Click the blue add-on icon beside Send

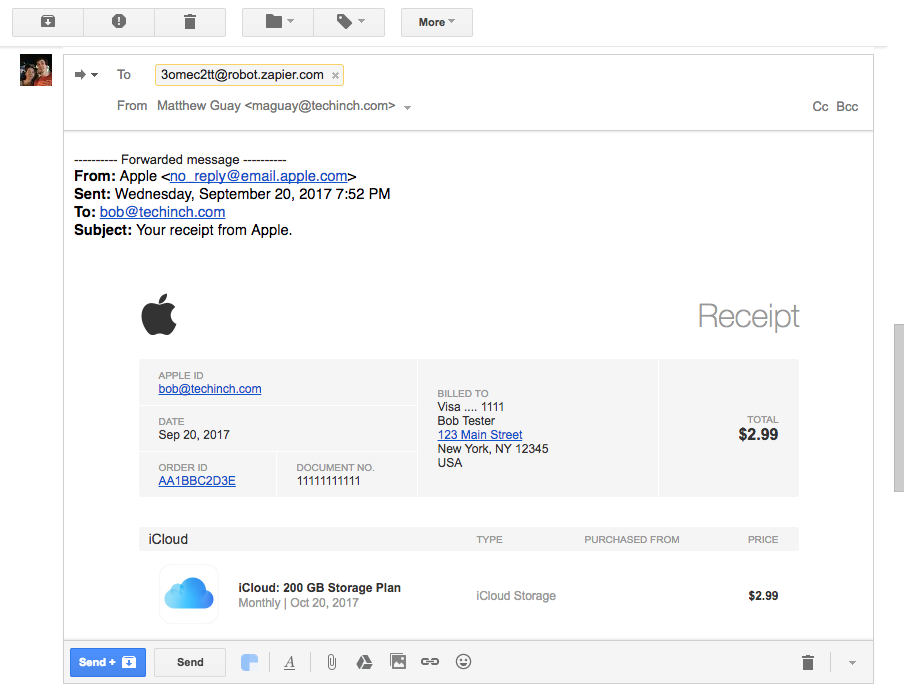pos(249,662)
